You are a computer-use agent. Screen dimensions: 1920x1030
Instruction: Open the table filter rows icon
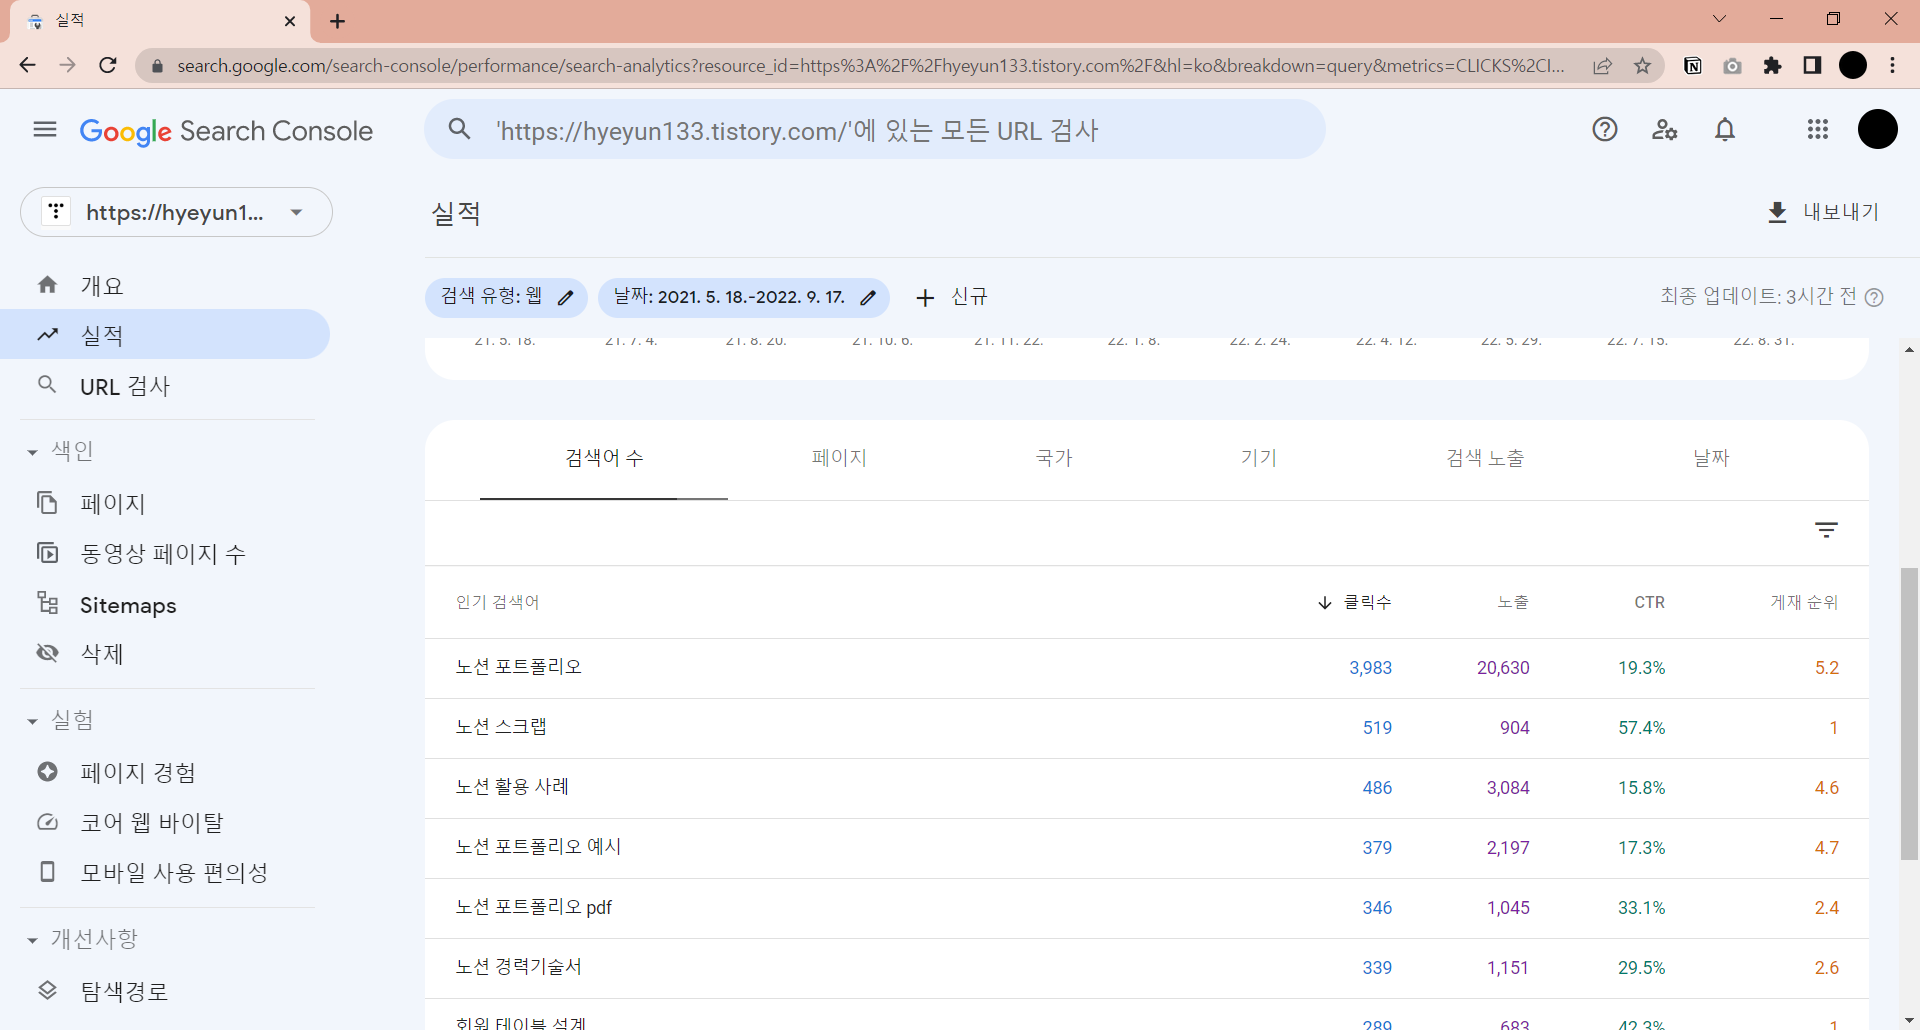[1826, 530]
